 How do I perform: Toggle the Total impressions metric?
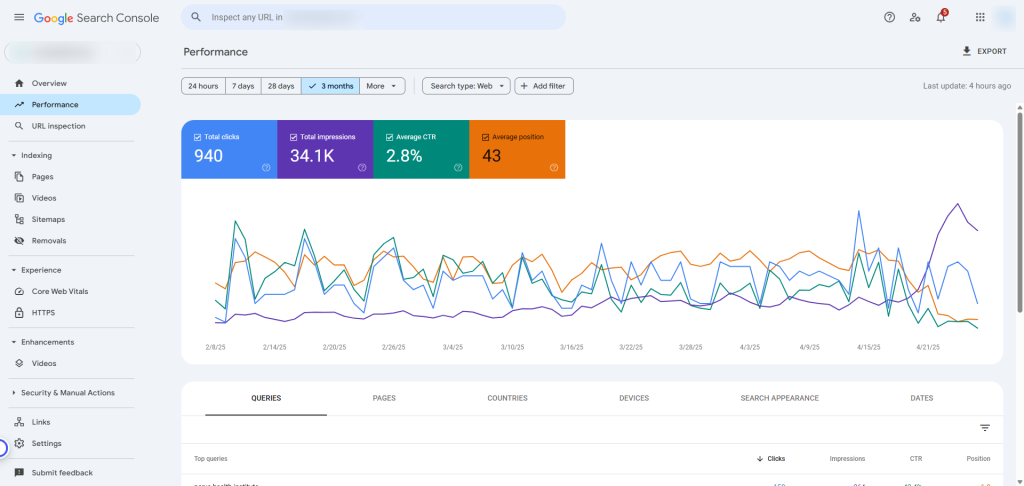[293, 137]
